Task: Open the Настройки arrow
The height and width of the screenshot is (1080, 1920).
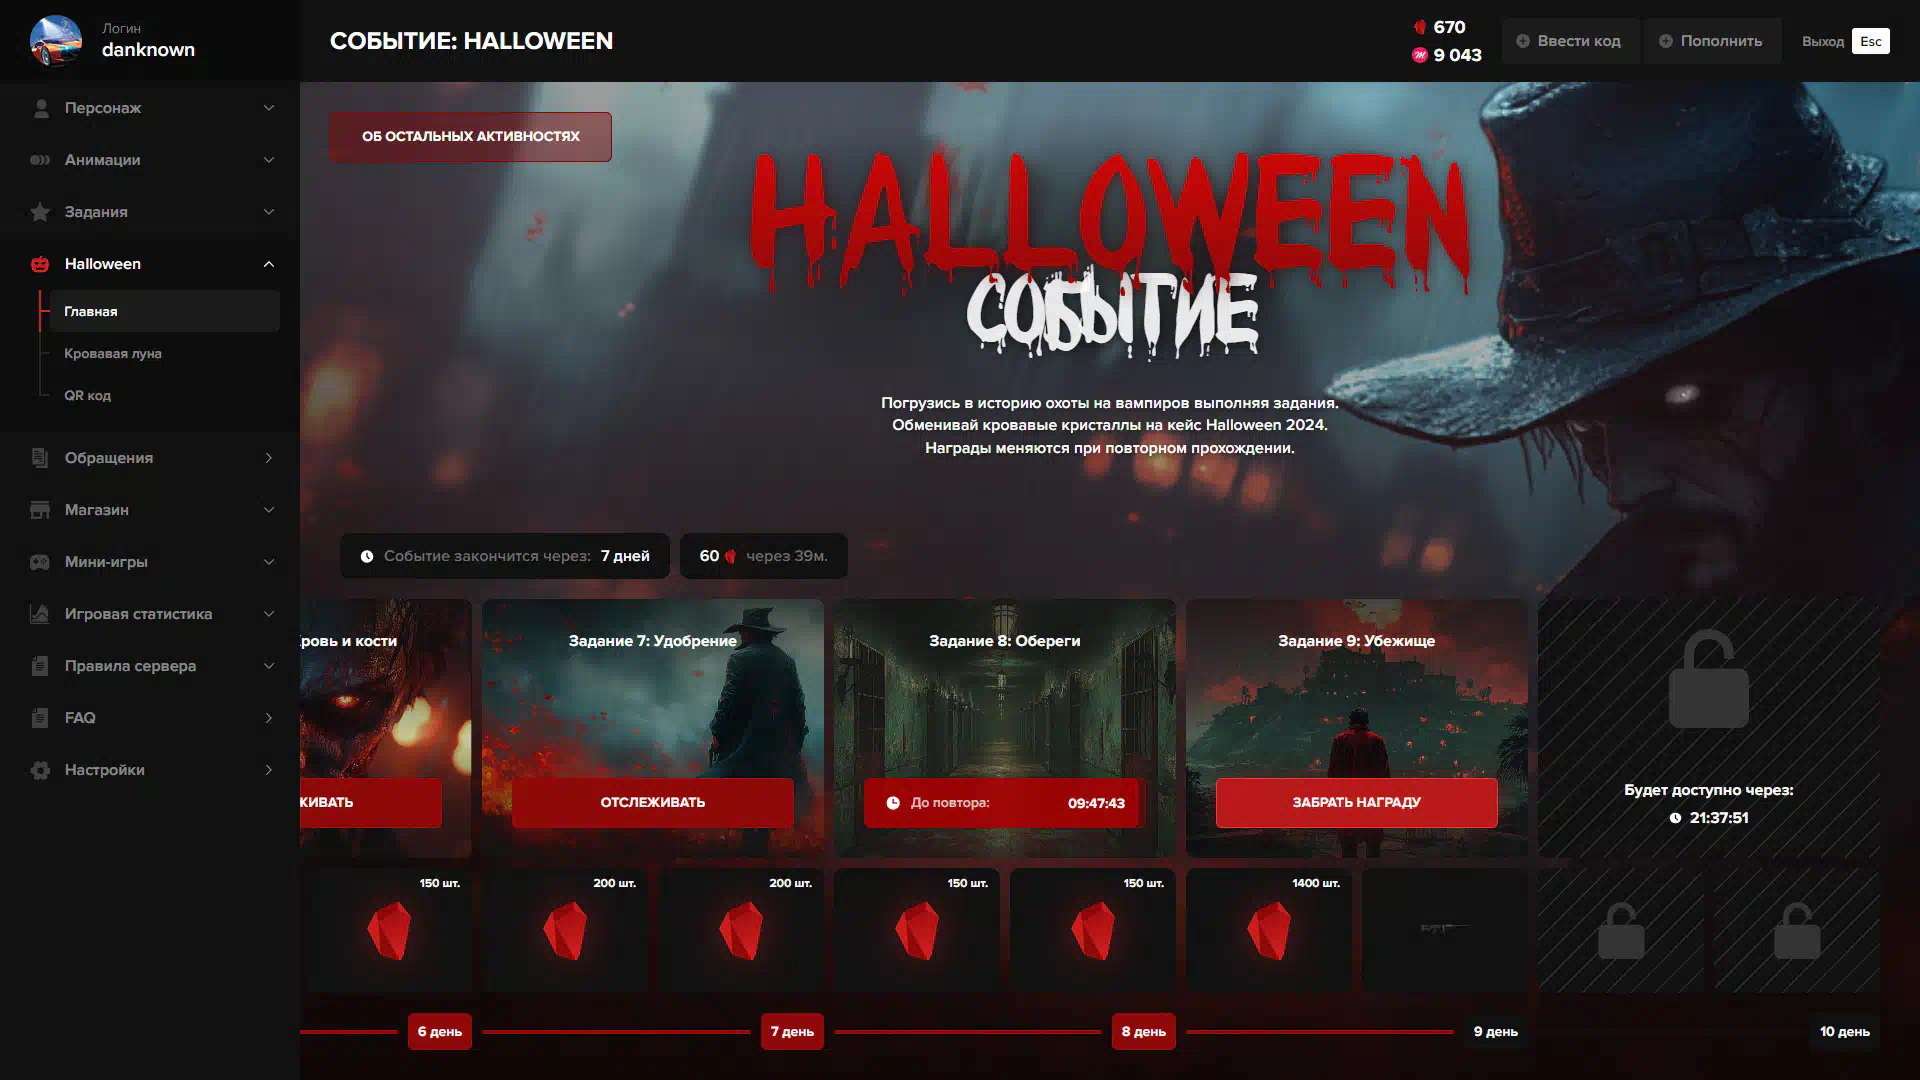Action: click(x=268, y=770)
